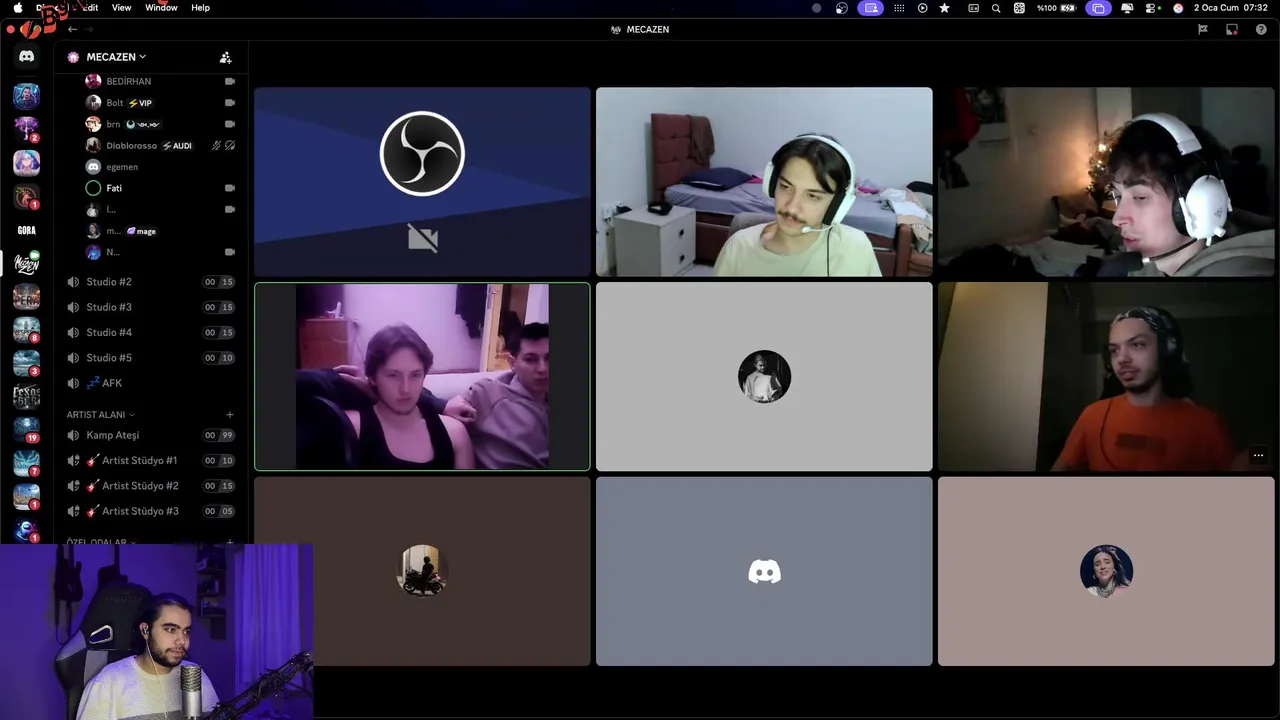Open the Window menu in menu bar

(161, 8)
